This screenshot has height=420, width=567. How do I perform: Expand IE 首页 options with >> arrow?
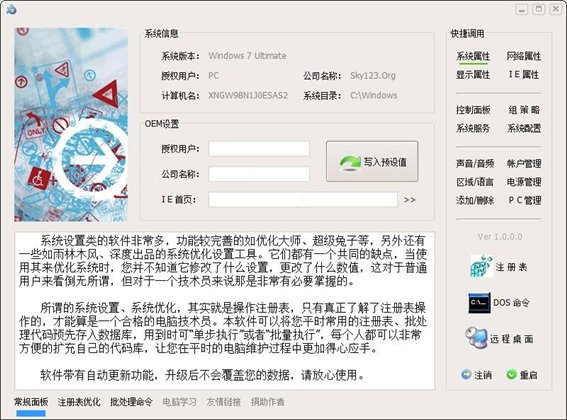(409, 200)
